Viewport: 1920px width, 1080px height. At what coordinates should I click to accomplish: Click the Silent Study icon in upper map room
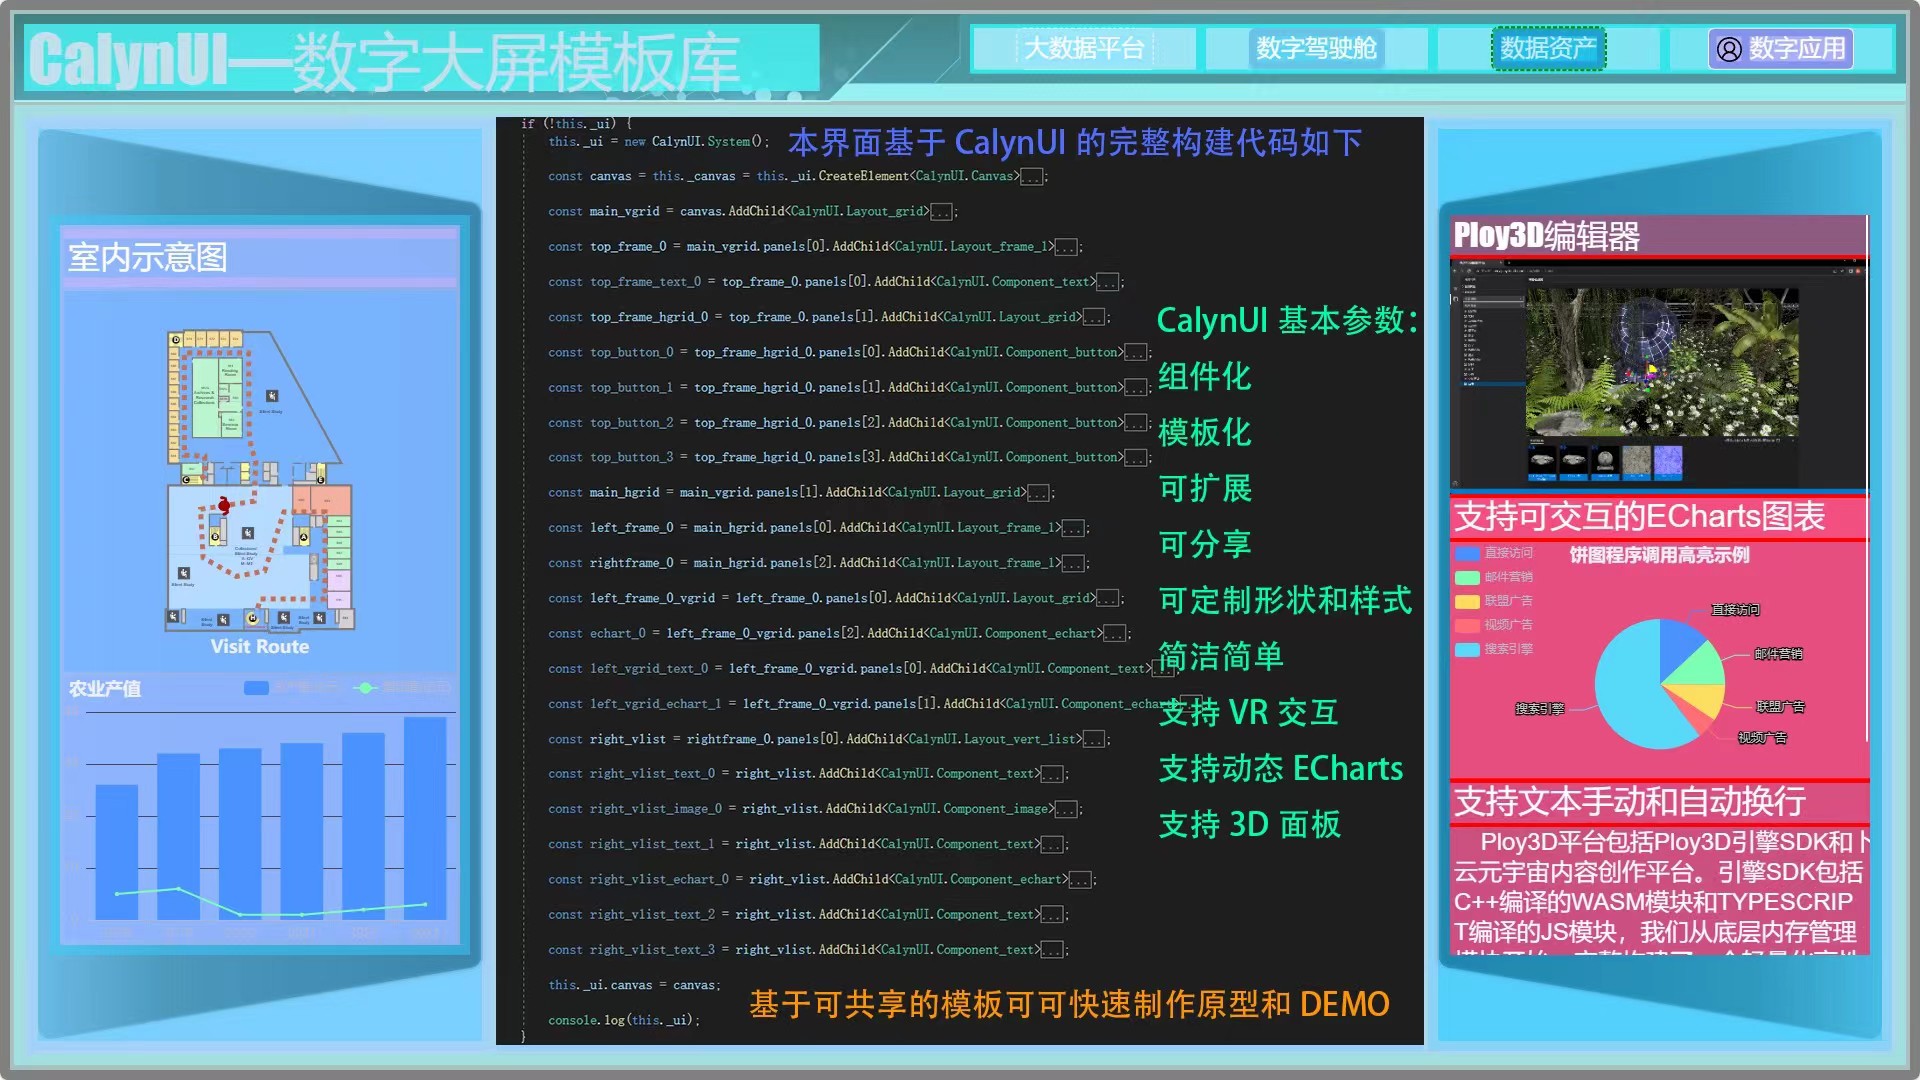tap(272, 396)
